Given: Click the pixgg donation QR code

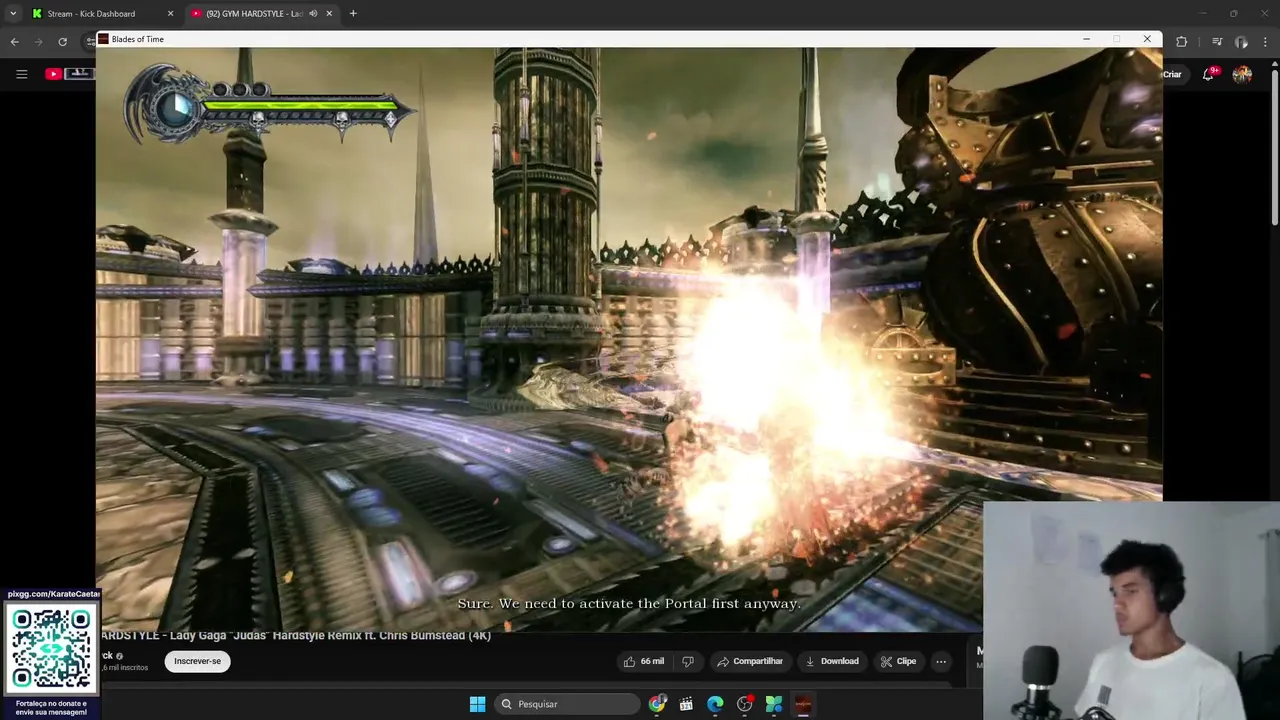Looking at the screenshot, I should point(51,649).
